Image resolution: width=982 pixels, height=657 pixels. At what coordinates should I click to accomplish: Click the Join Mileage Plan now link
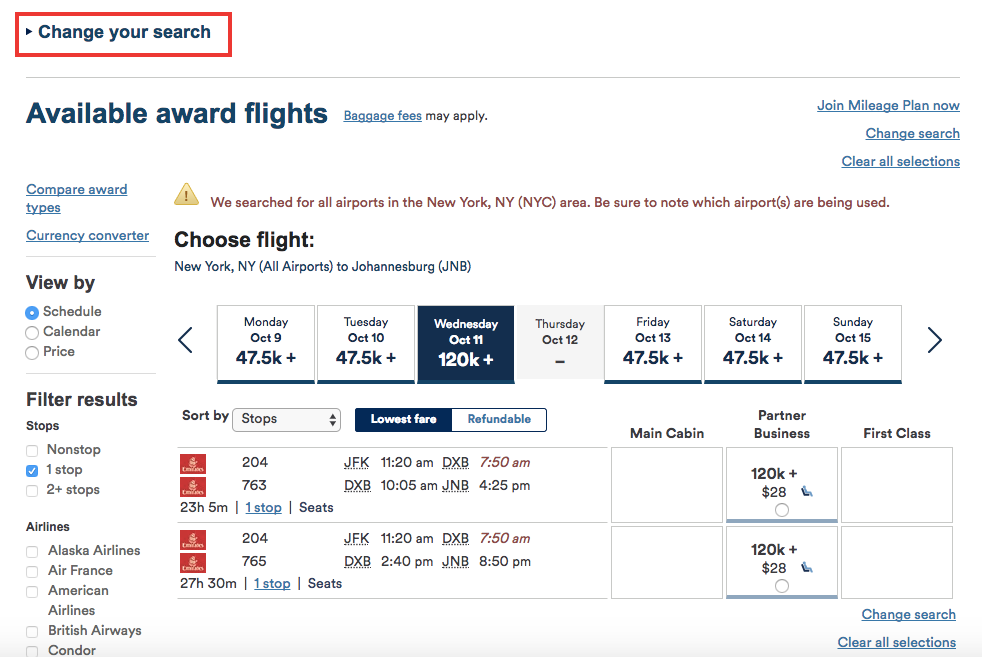888,106
